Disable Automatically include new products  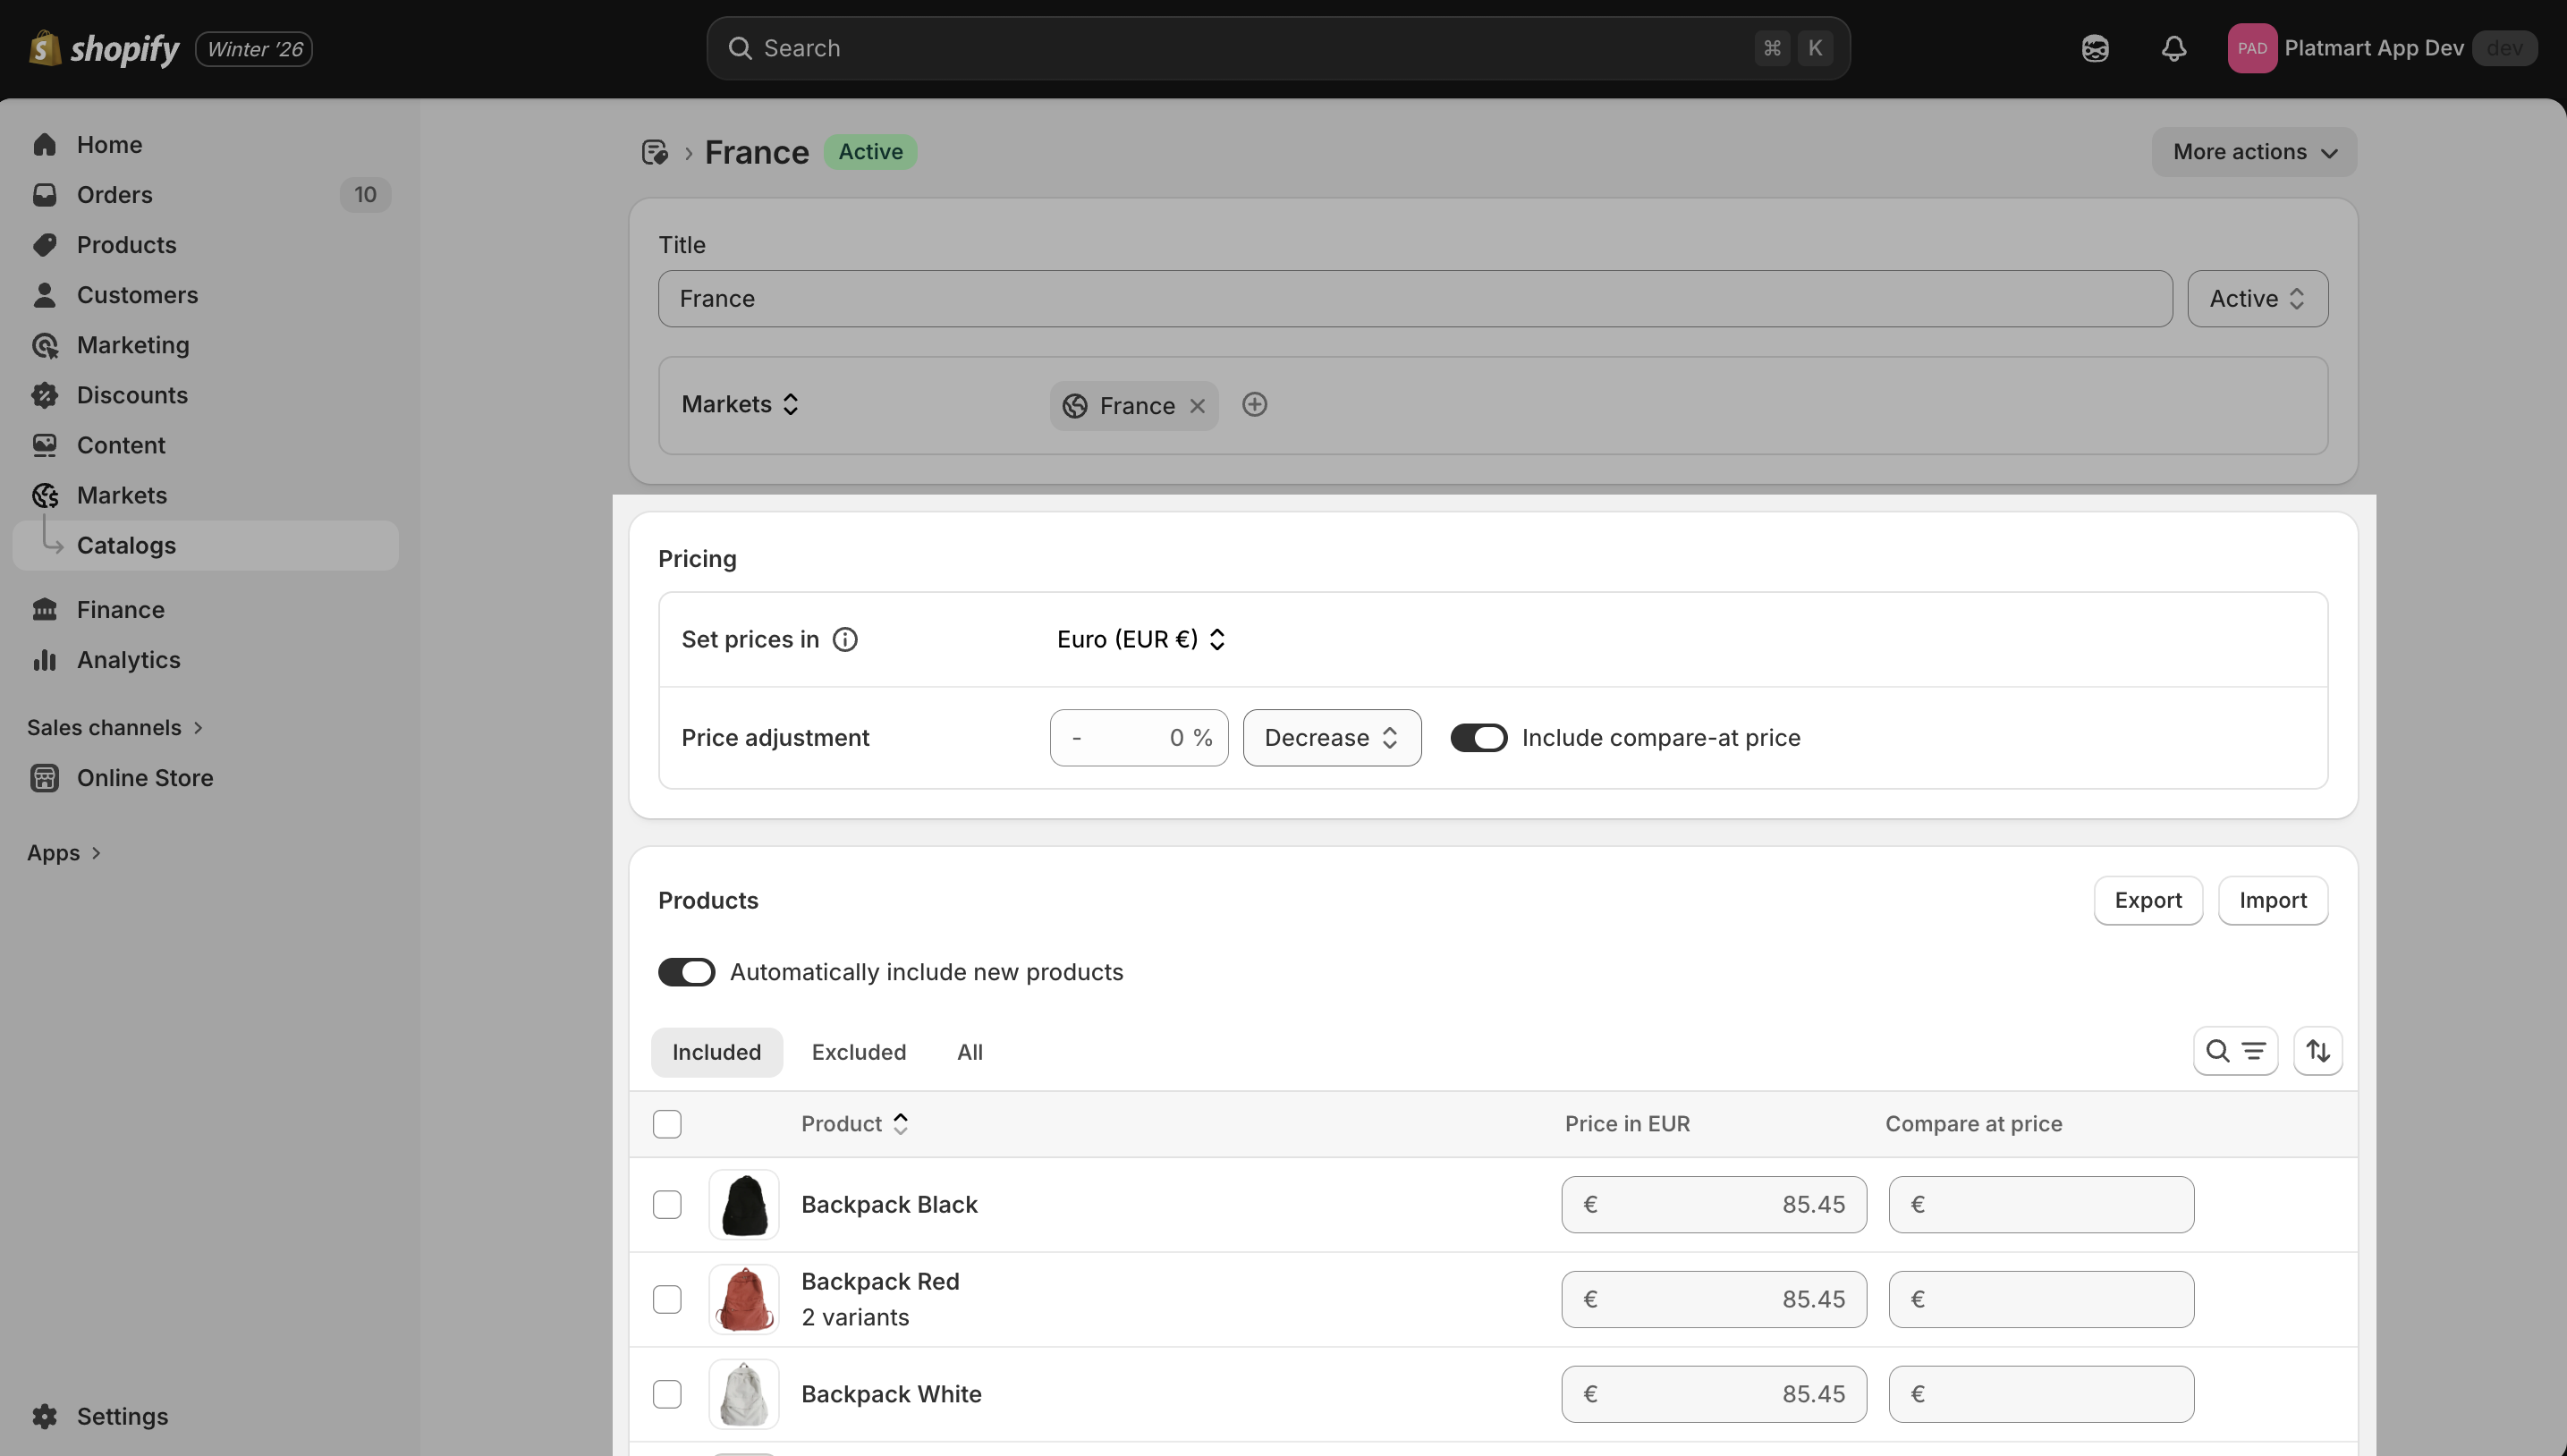coord(686,972)
